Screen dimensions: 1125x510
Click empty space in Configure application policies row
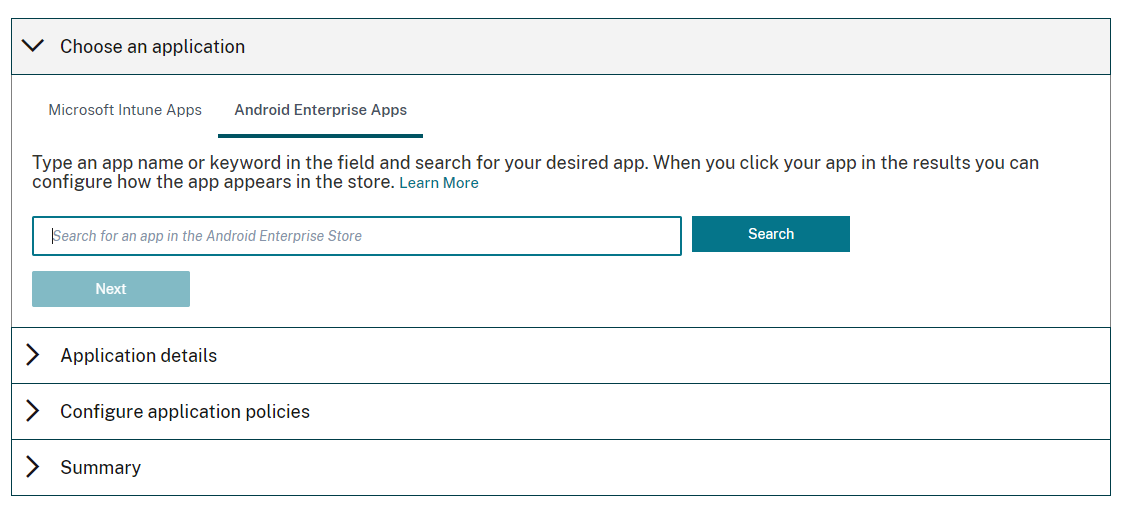(x=700, y=412)
